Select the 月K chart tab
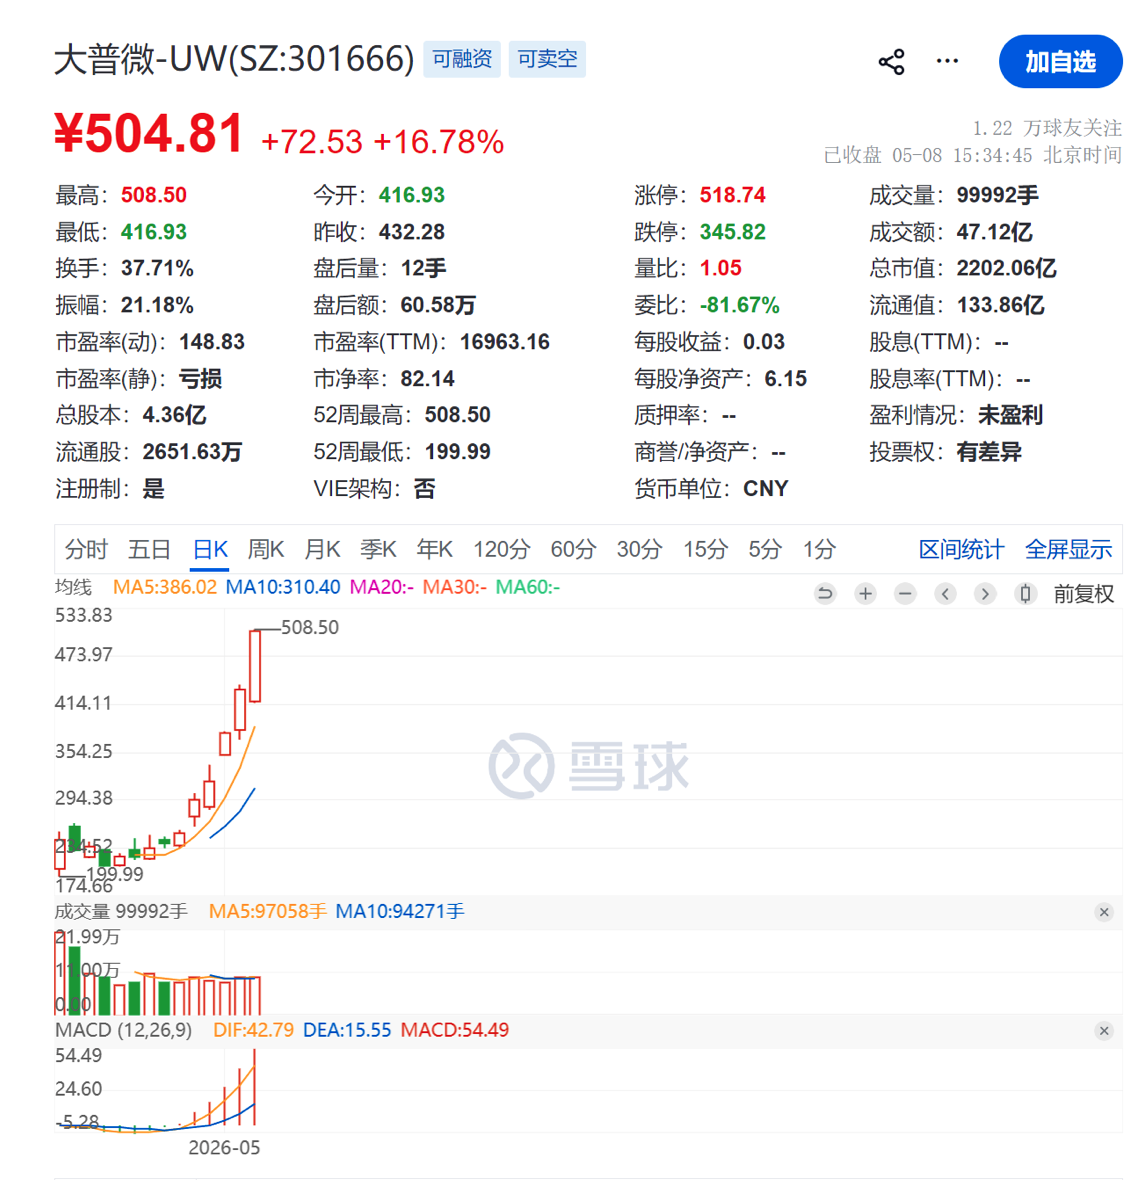The image size is (1142, 1180). pyautogui.click(x=322, y=549)
